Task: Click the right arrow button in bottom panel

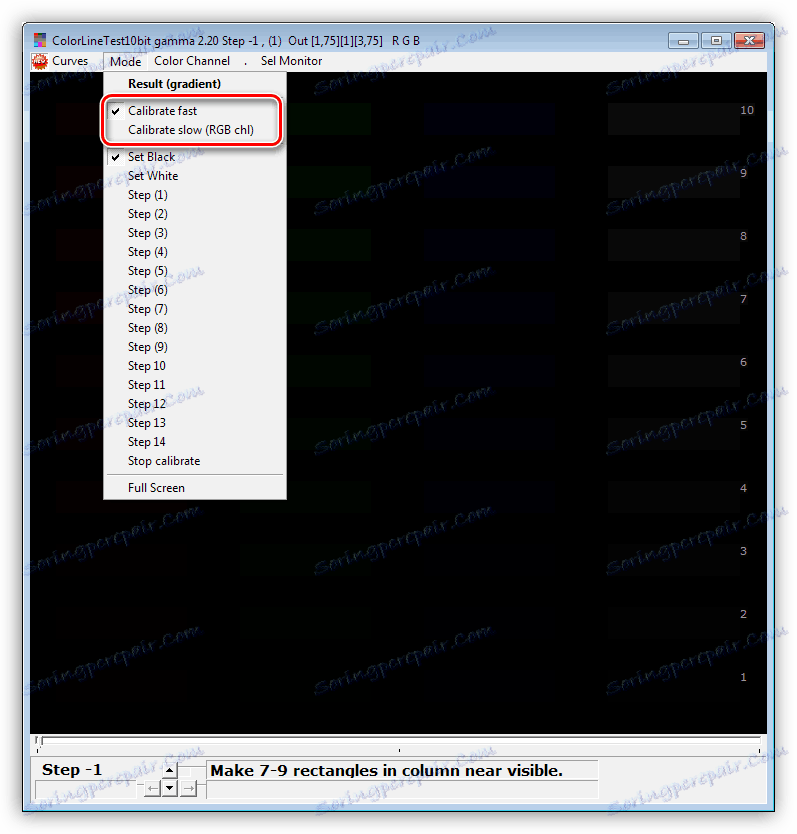Action: click(x=188, y=788)
